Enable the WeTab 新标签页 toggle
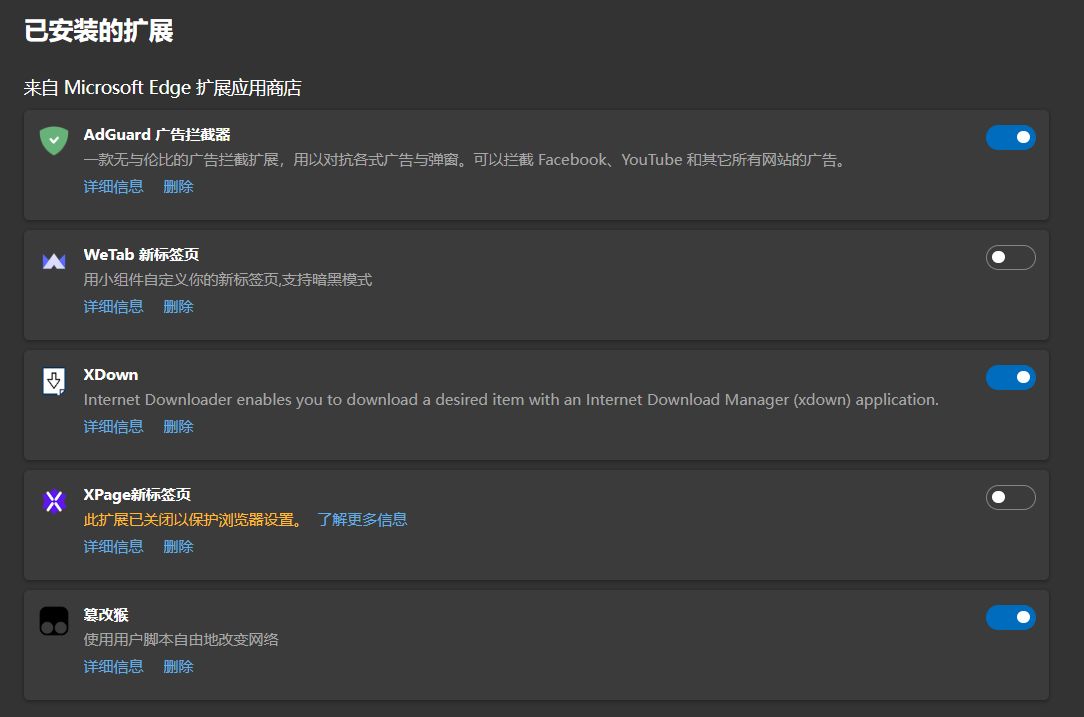The height and width of the screenshot is (717, 1084). pyautogui.click(x=1010, y=258)
